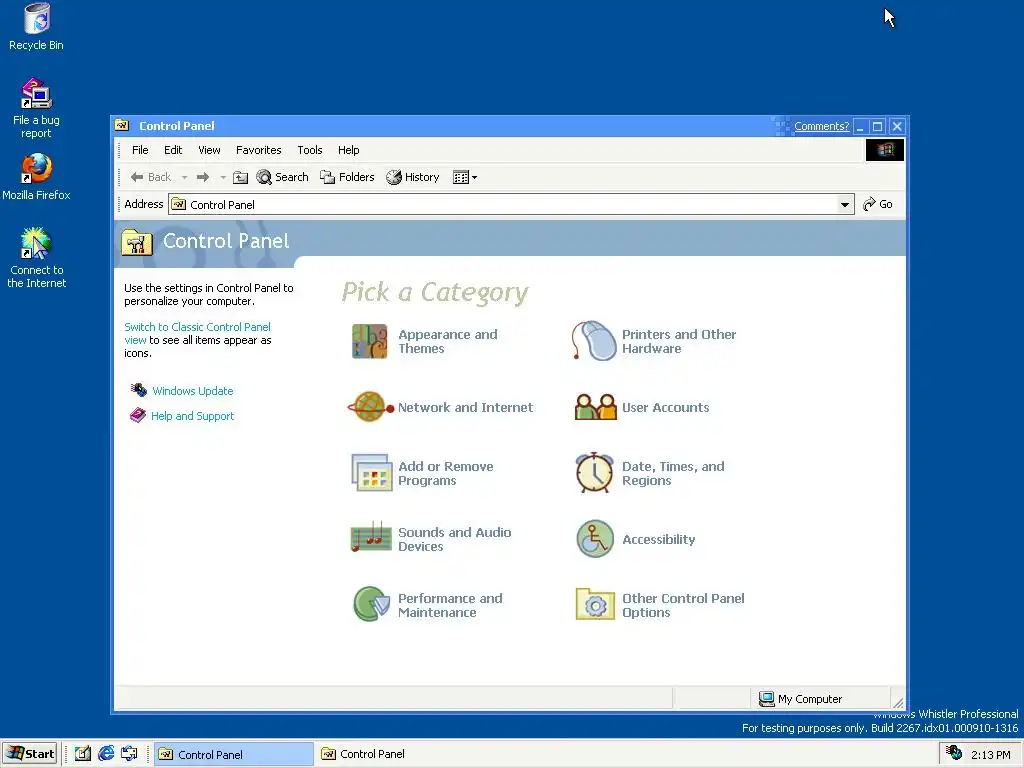Click the Accessibility text link
The width and height of the screenshot is (1024, 768).
(x=659, y=539)
